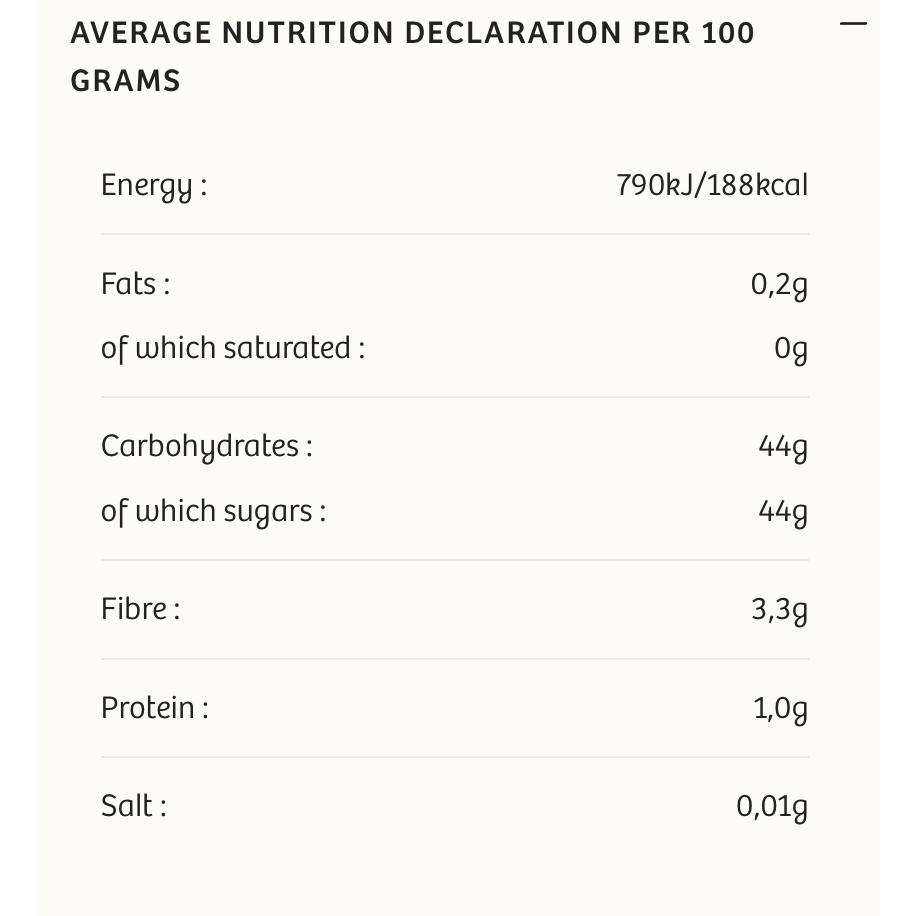
Task: Click the 44g value beside sugars
Action: [x=782, y=512]
